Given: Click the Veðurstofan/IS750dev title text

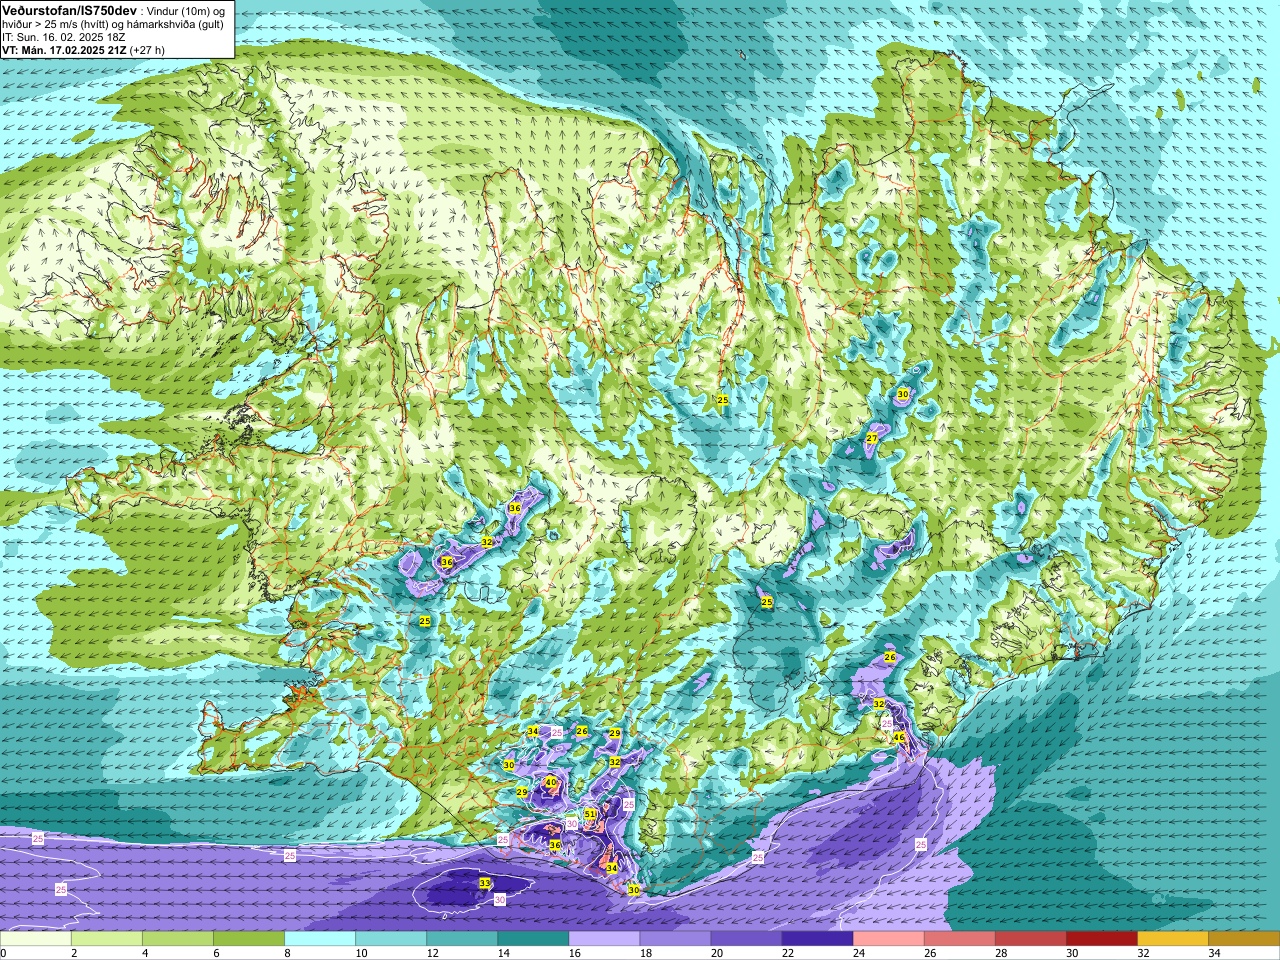Looking at the screenshot, I should [x=69, y=9].
